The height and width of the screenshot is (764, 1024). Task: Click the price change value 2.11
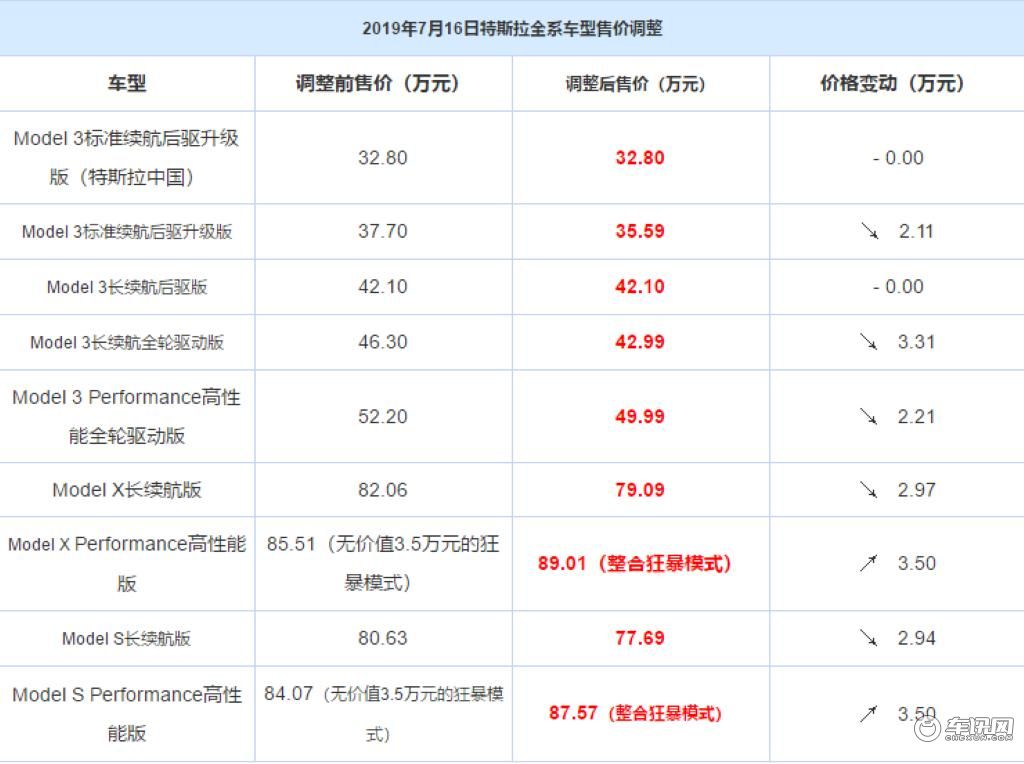(916, 231)
